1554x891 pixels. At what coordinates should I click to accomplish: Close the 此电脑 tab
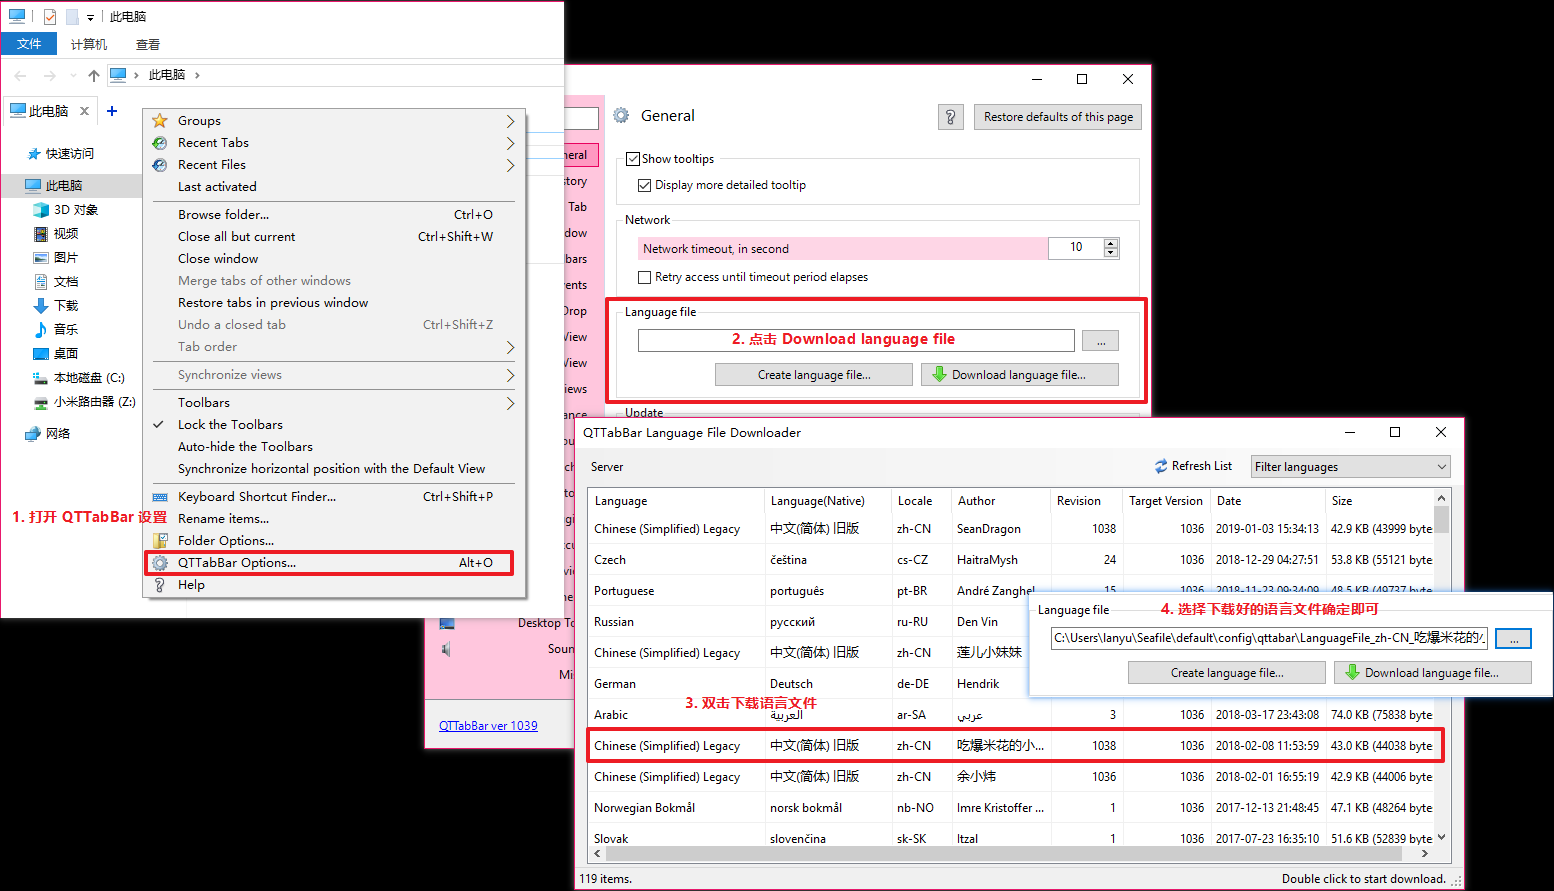point(85,111)
